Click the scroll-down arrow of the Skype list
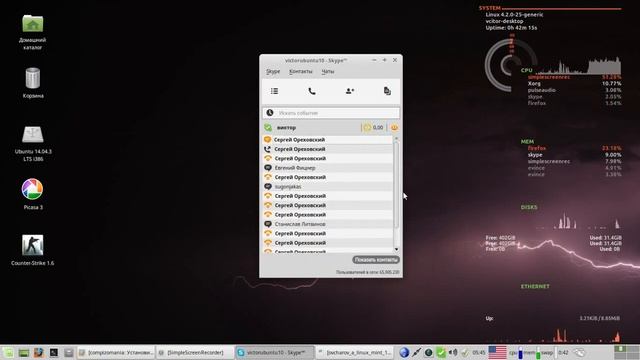Screen dimensions: 640x360 click(396, 249)
